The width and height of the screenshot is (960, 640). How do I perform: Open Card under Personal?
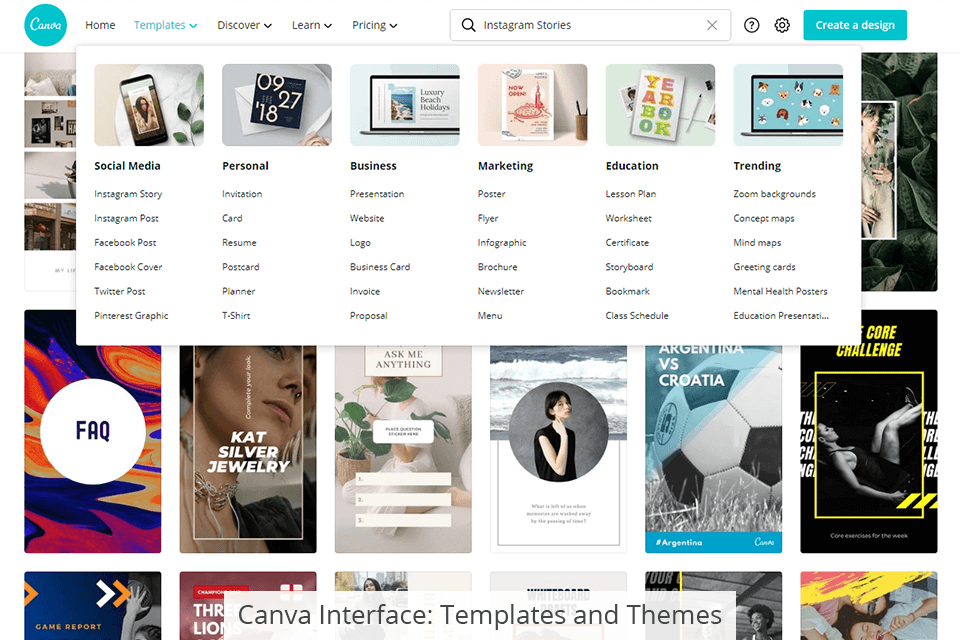(232, 219)
